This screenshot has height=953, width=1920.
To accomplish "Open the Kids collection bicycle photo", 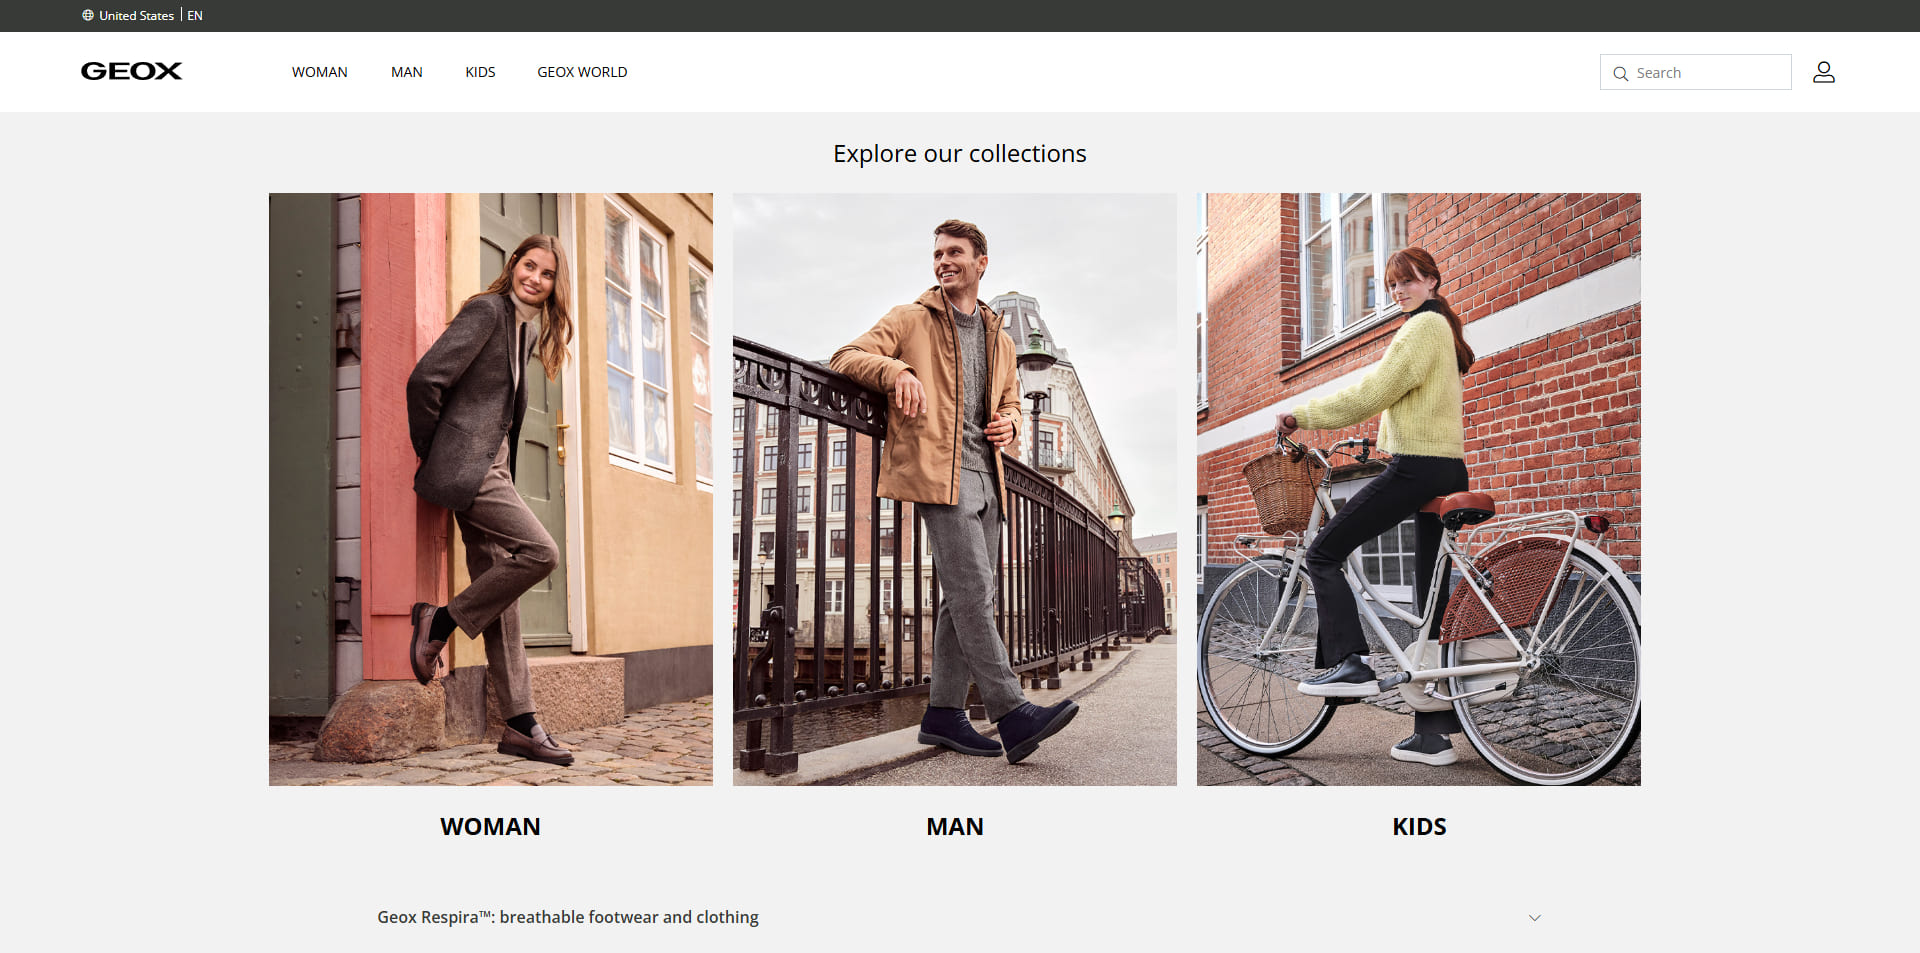I will (x=1419, y=489).
